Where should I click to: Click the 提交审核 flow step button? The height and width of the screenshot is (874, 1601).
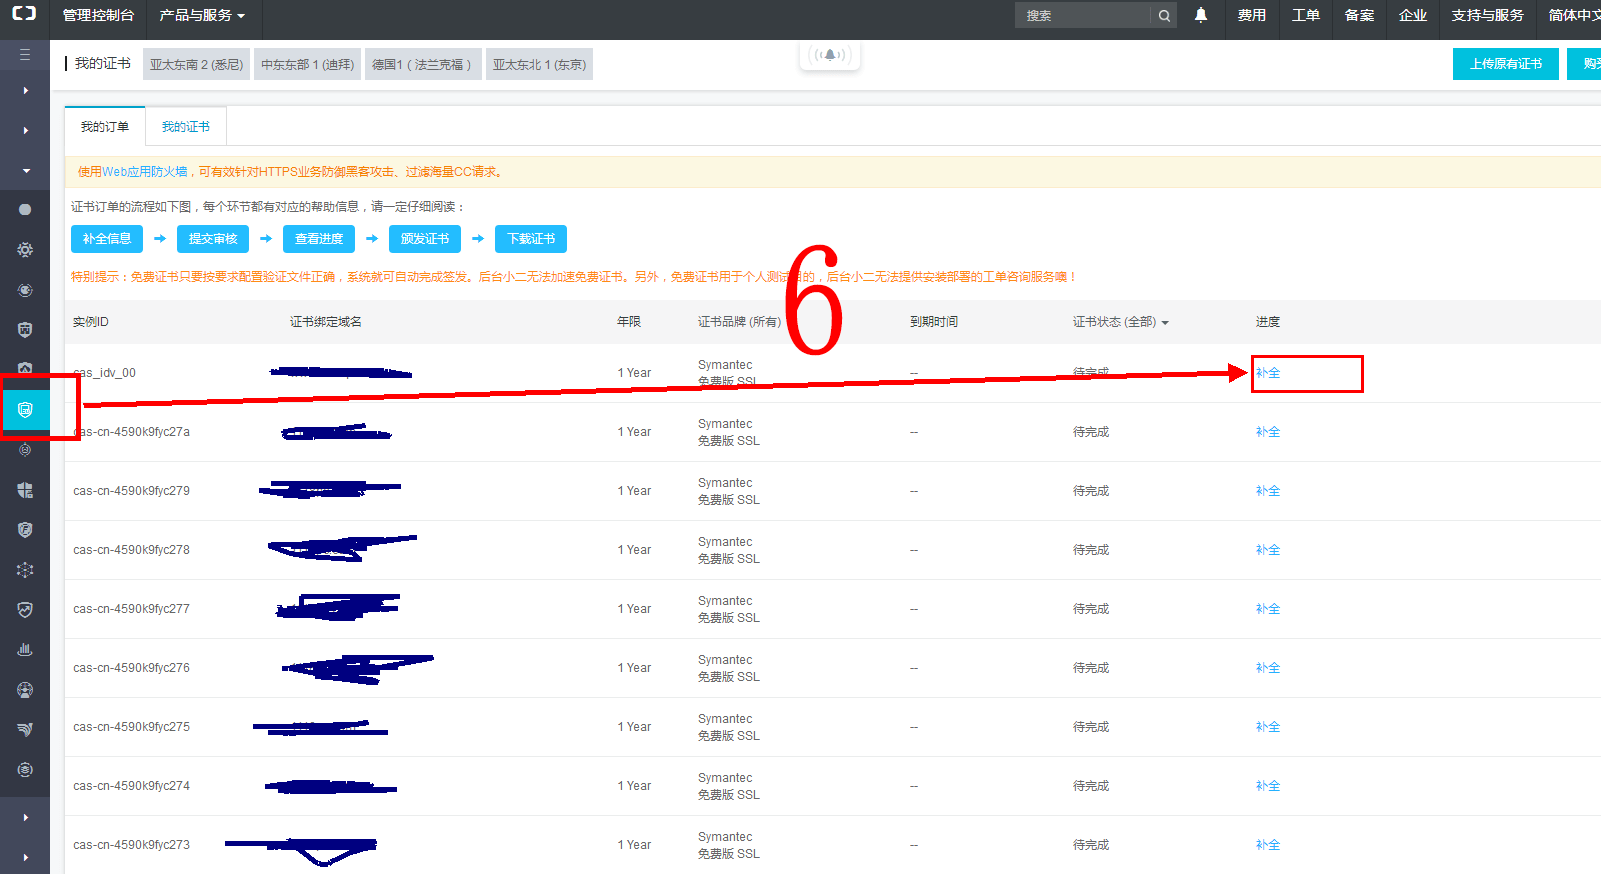click(x=213, y=239)
